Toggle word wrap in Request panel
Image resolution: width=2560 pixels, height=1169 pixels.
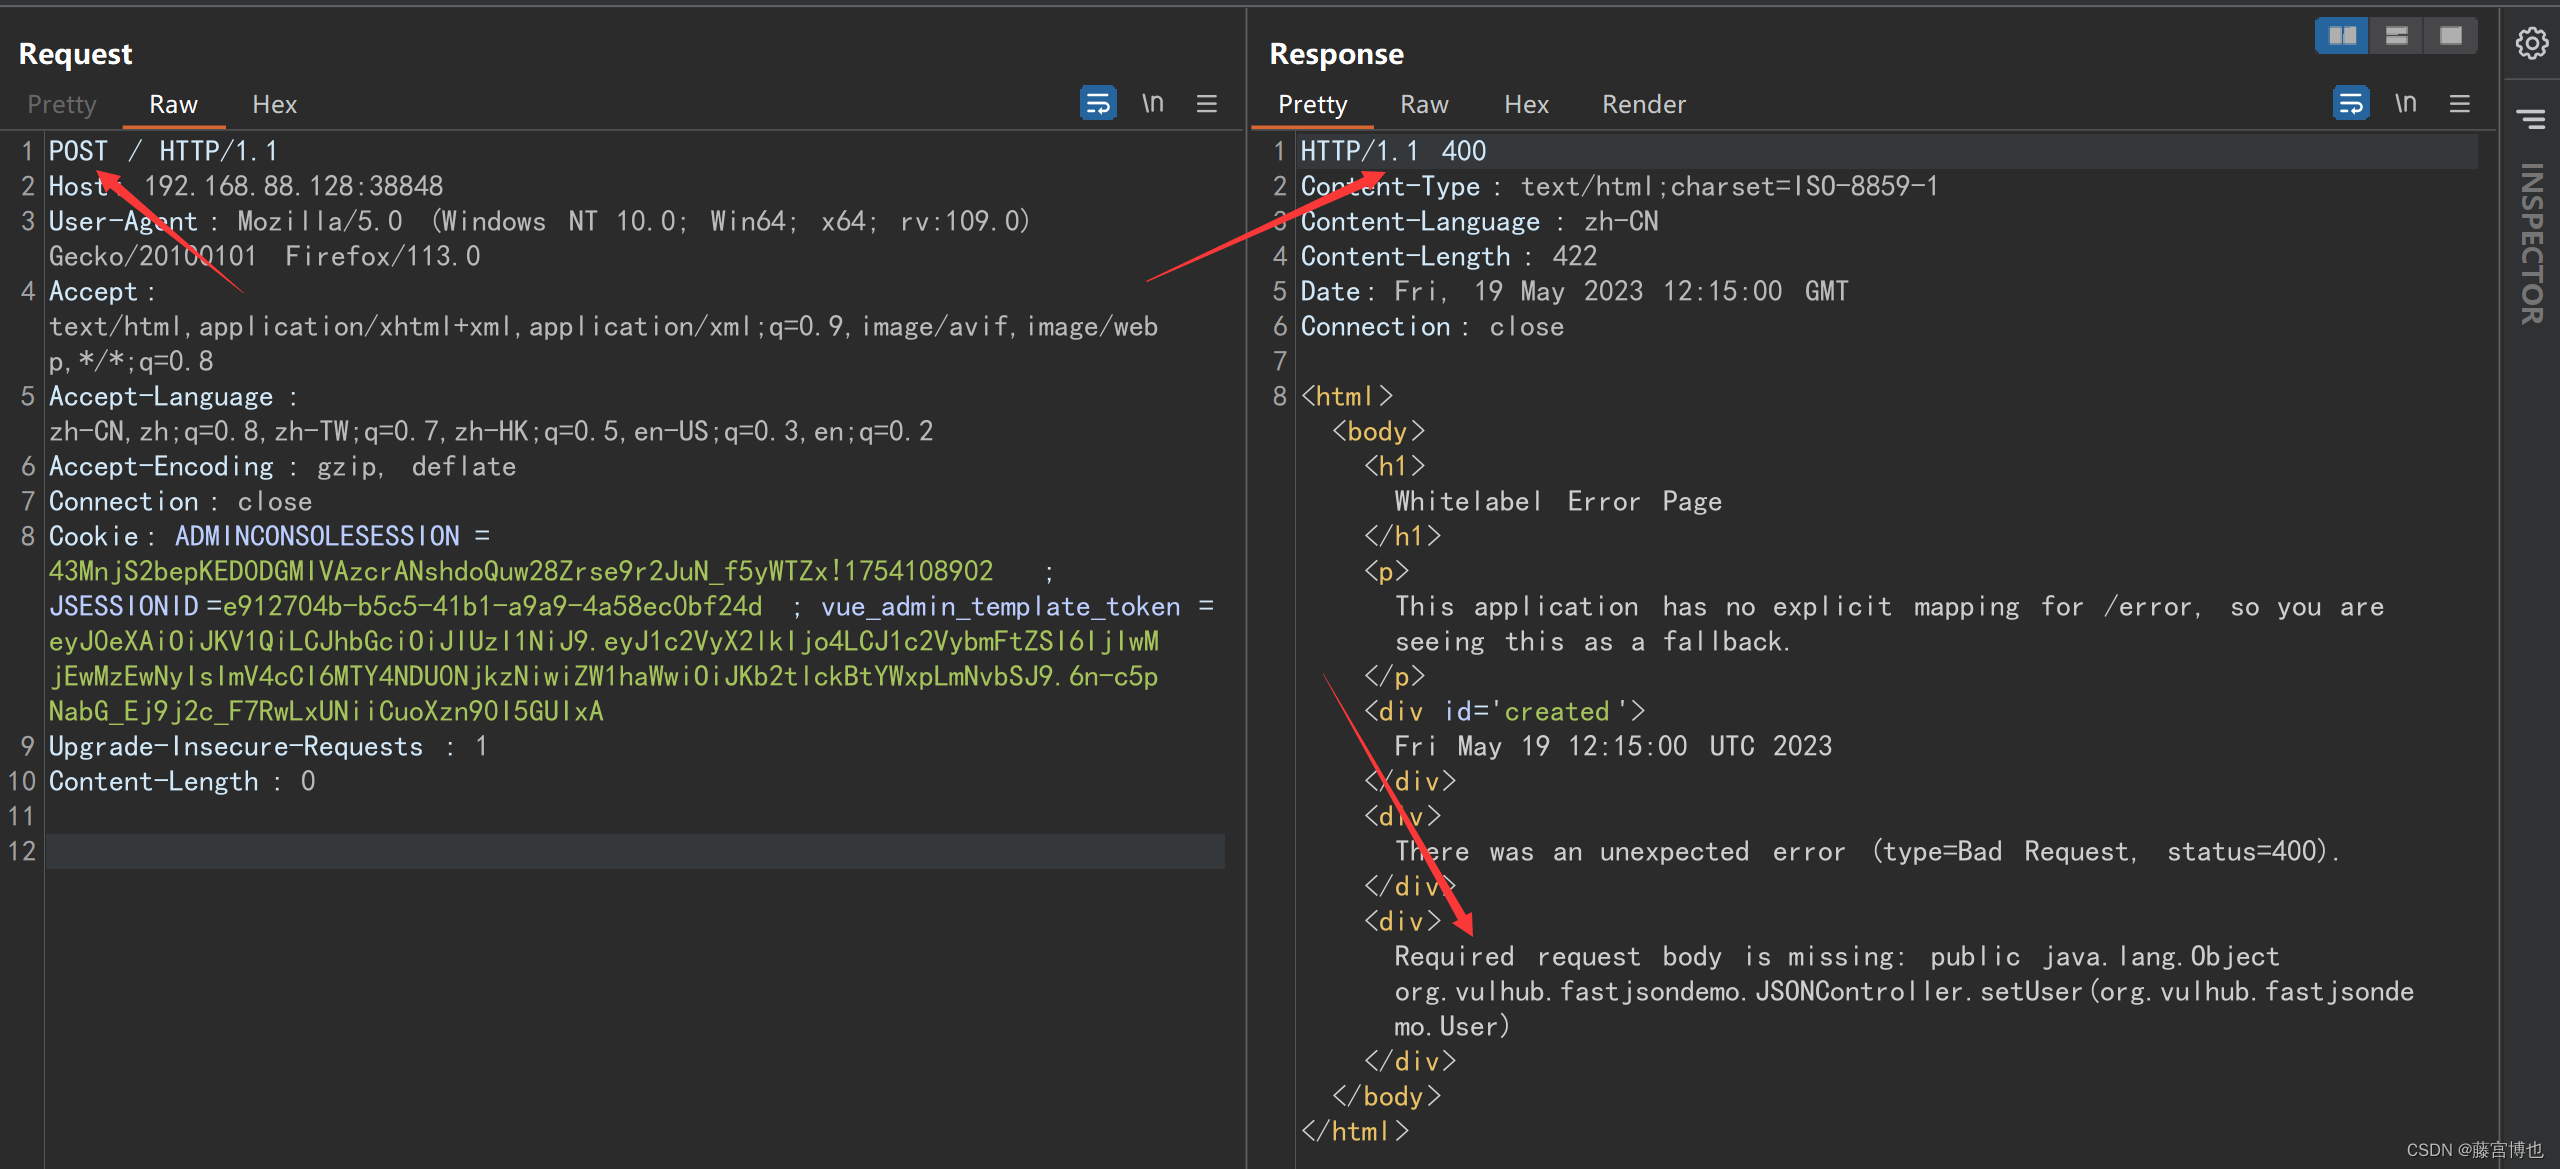[1098, 104]
